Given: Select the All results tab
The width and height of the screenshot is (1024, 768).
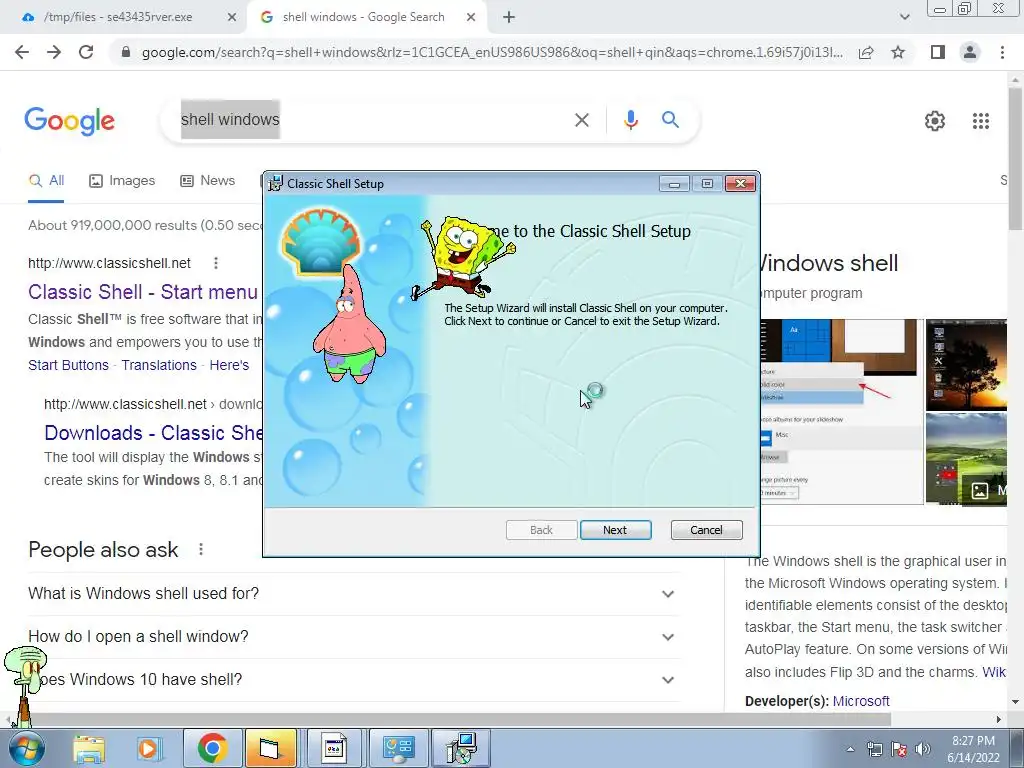Looking at the screenshot, I should point(46,181).
